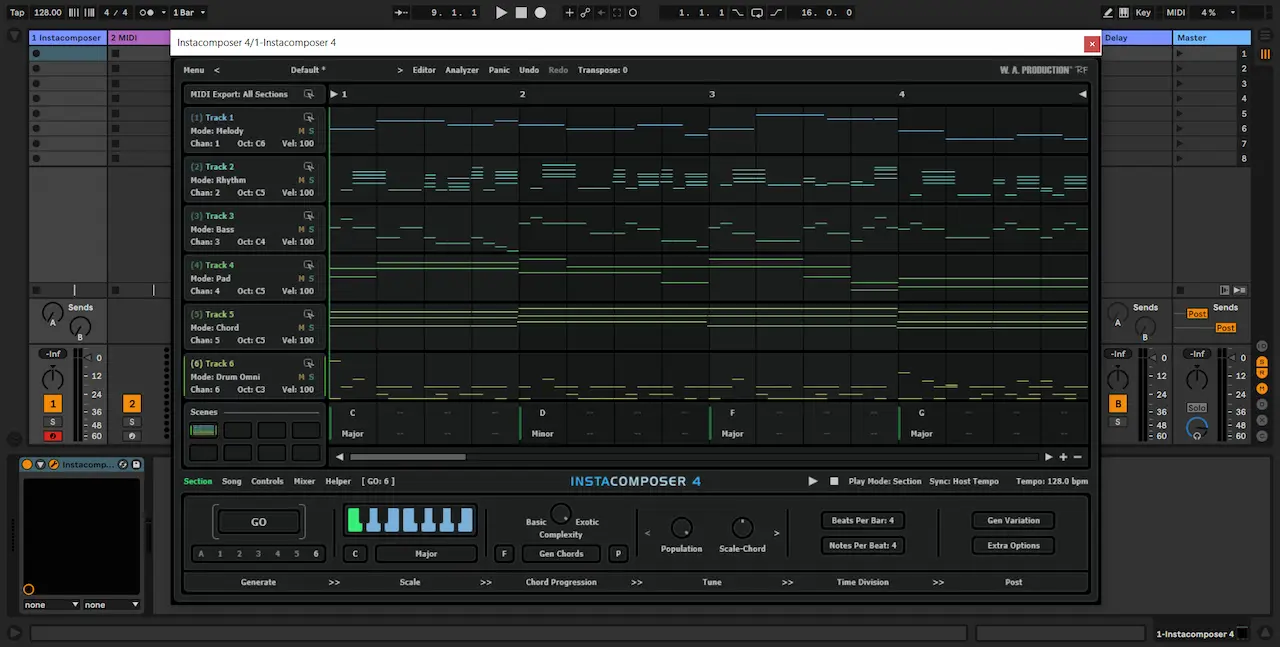1280x647 pixels.
Task: Open the Track 2 Mode: Rhythm selector
Action: 218,180
